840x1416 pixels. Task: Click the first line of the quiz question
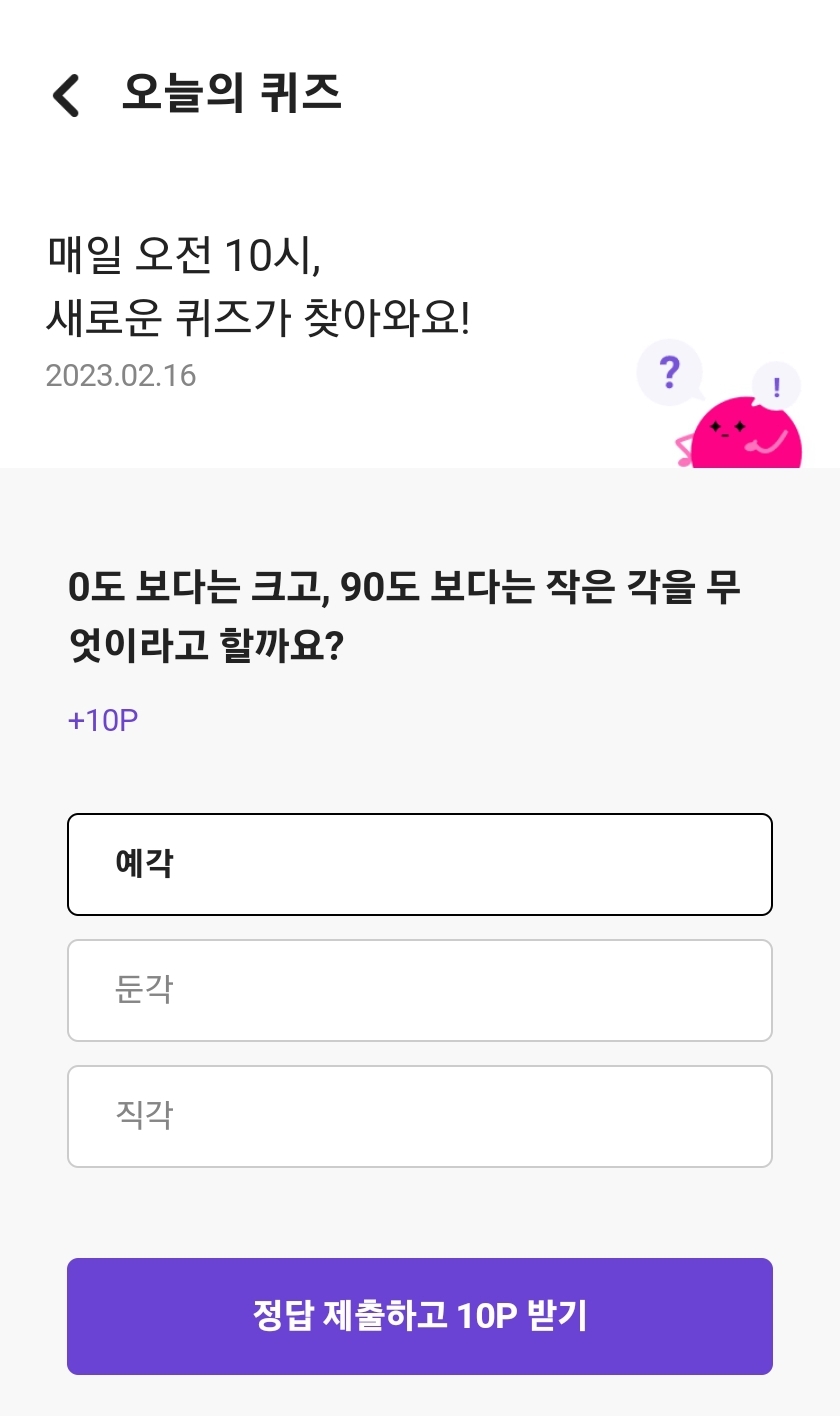[x=404, y=588]
